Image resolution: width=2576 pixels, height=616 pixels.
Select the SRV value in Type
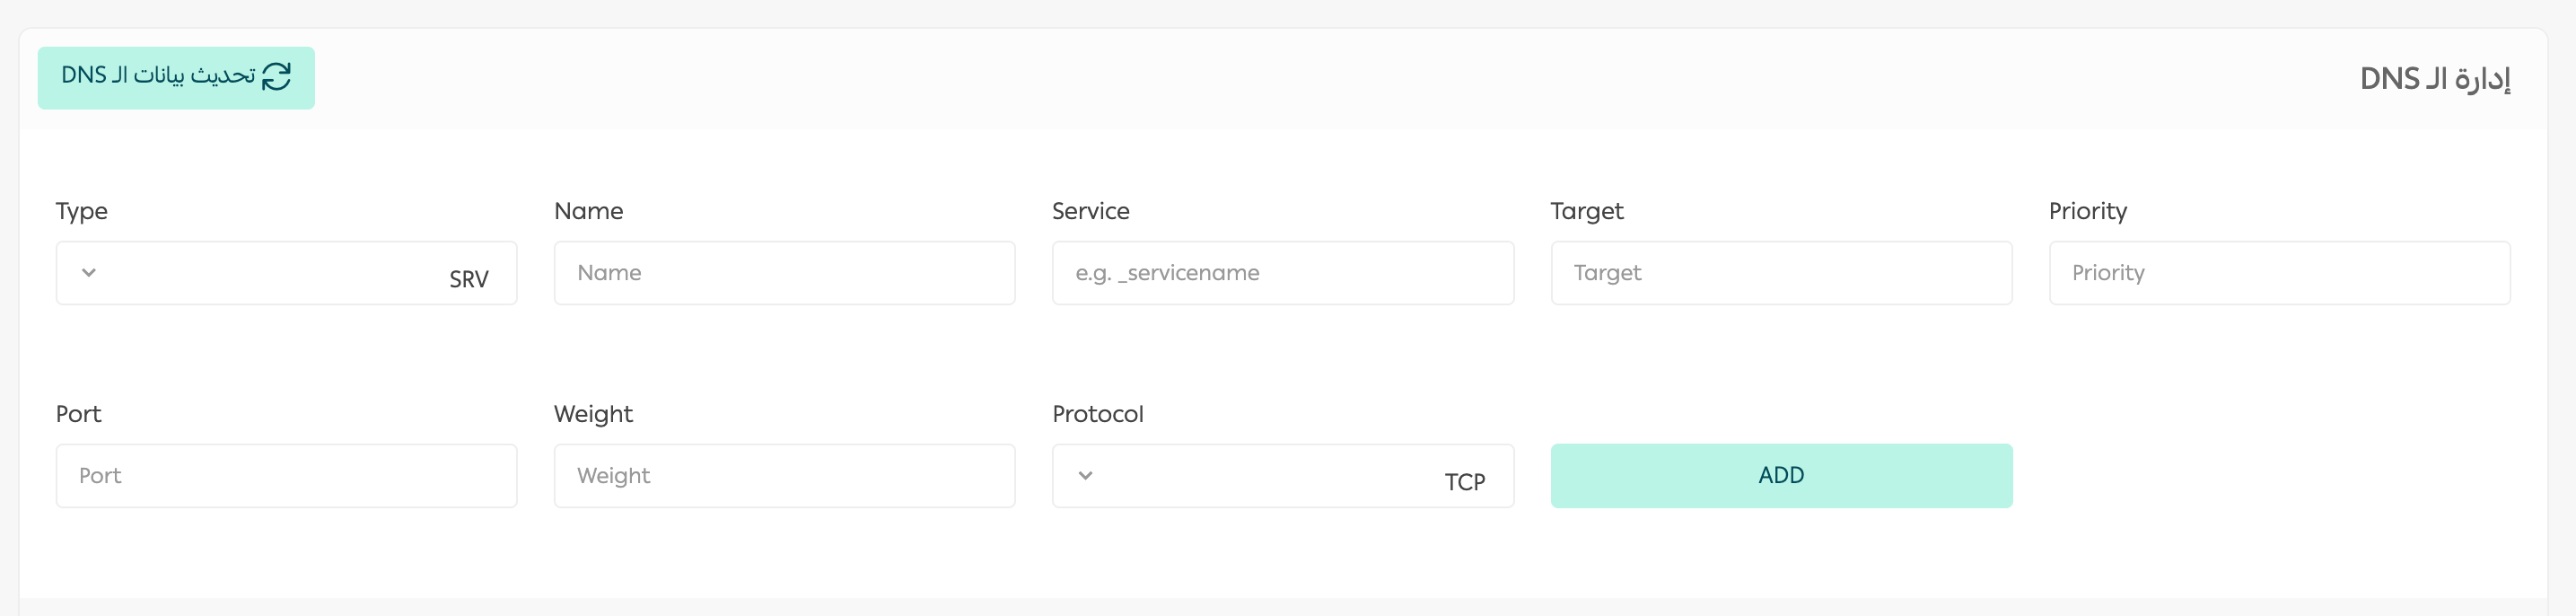pos(468,279)
